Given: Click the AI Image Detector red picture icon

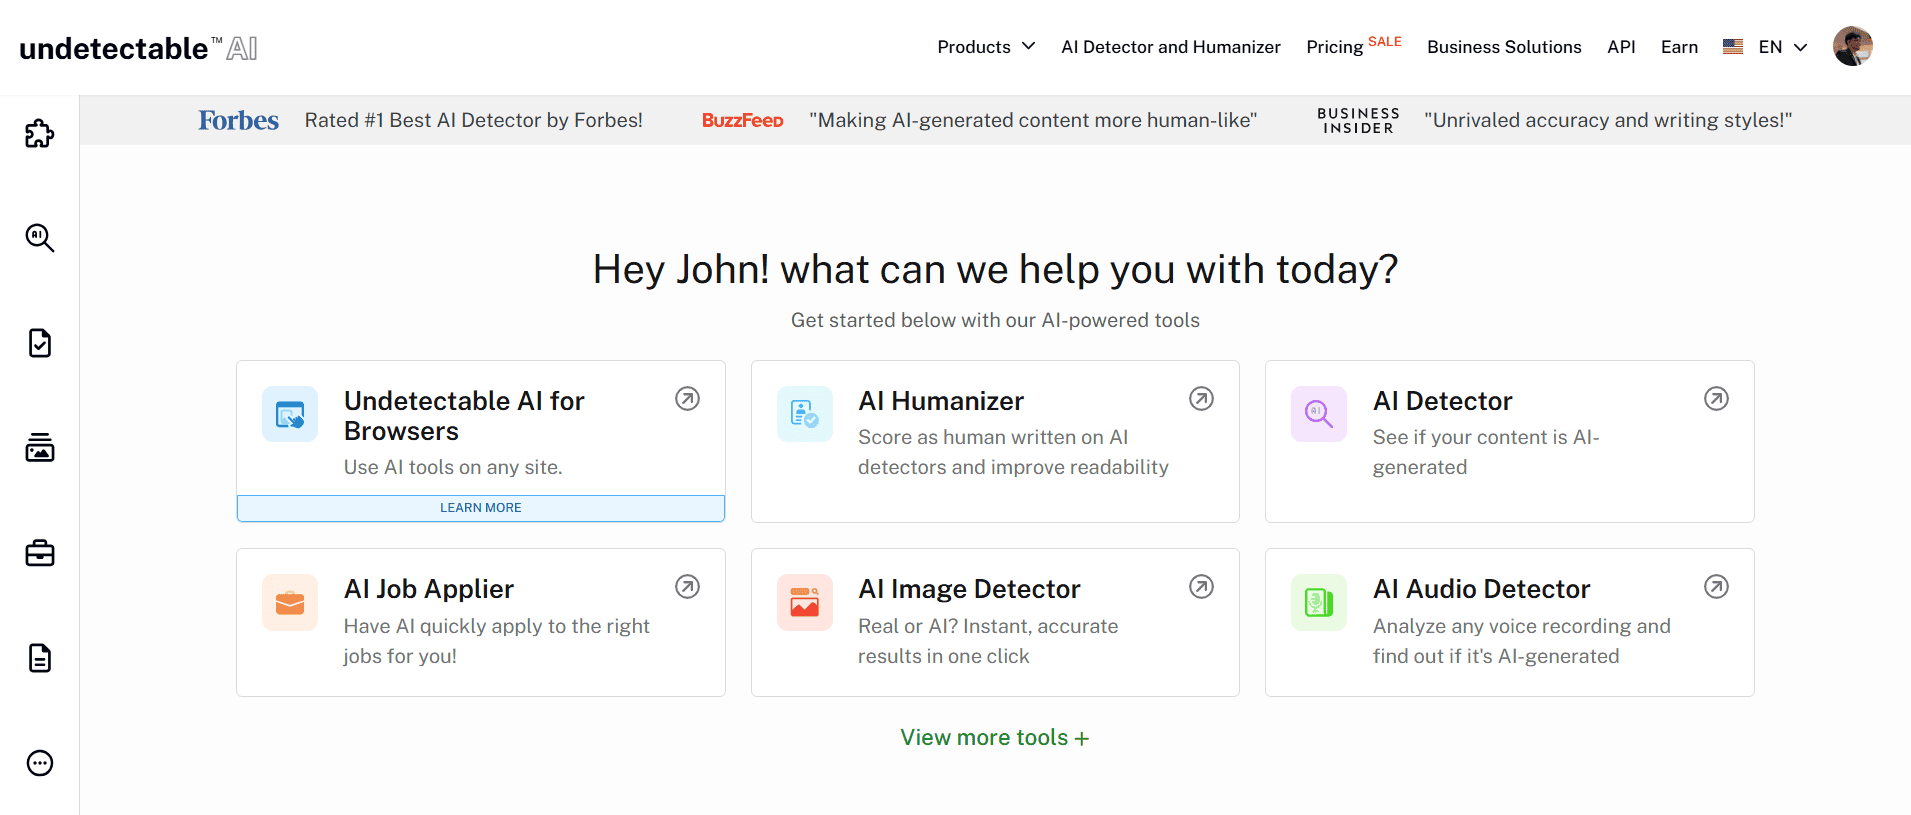Looking at the screenshot, I should coord(804,602).
